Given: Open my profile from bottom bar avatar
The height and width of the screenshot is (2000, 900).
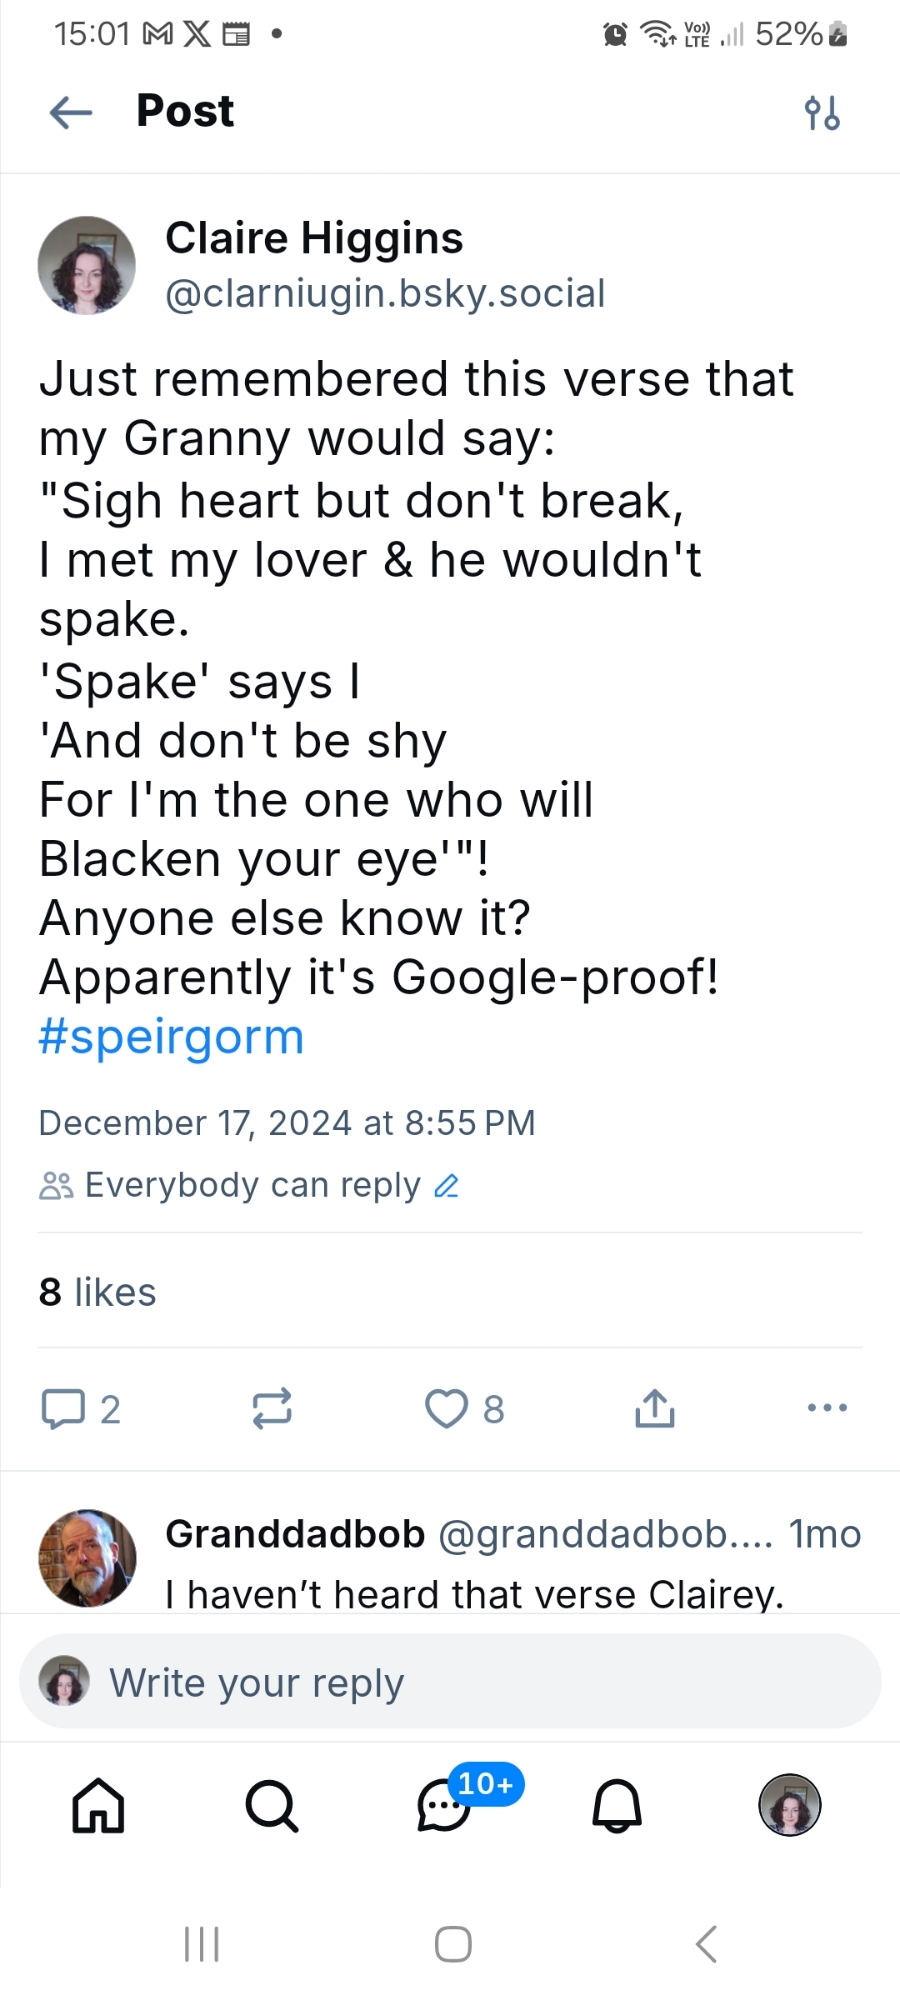Looking at the screenshot, I should 790,1806.
